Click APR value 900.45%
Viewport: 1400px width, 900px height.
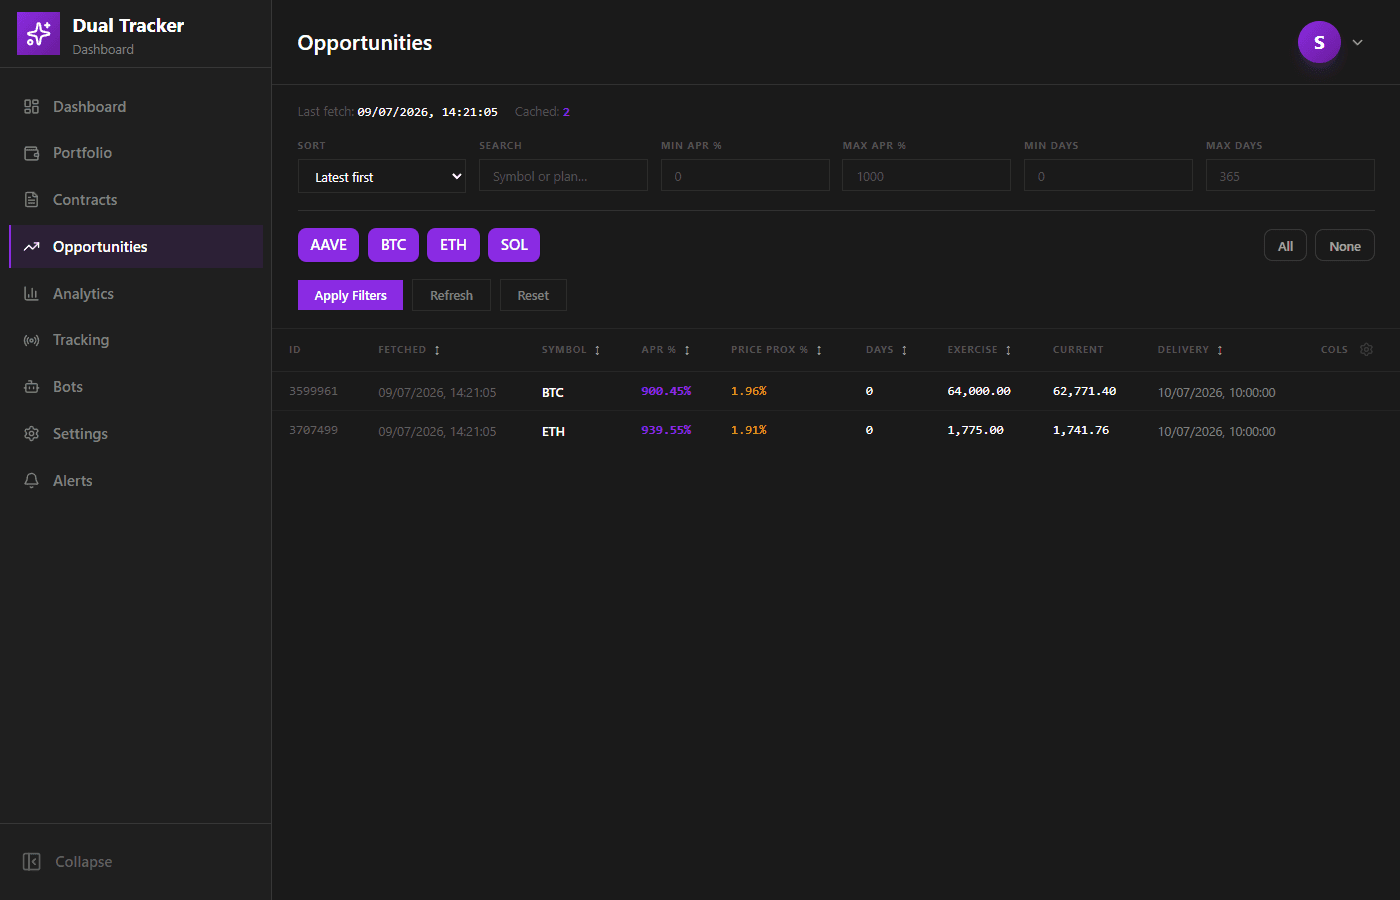point(666,391)
